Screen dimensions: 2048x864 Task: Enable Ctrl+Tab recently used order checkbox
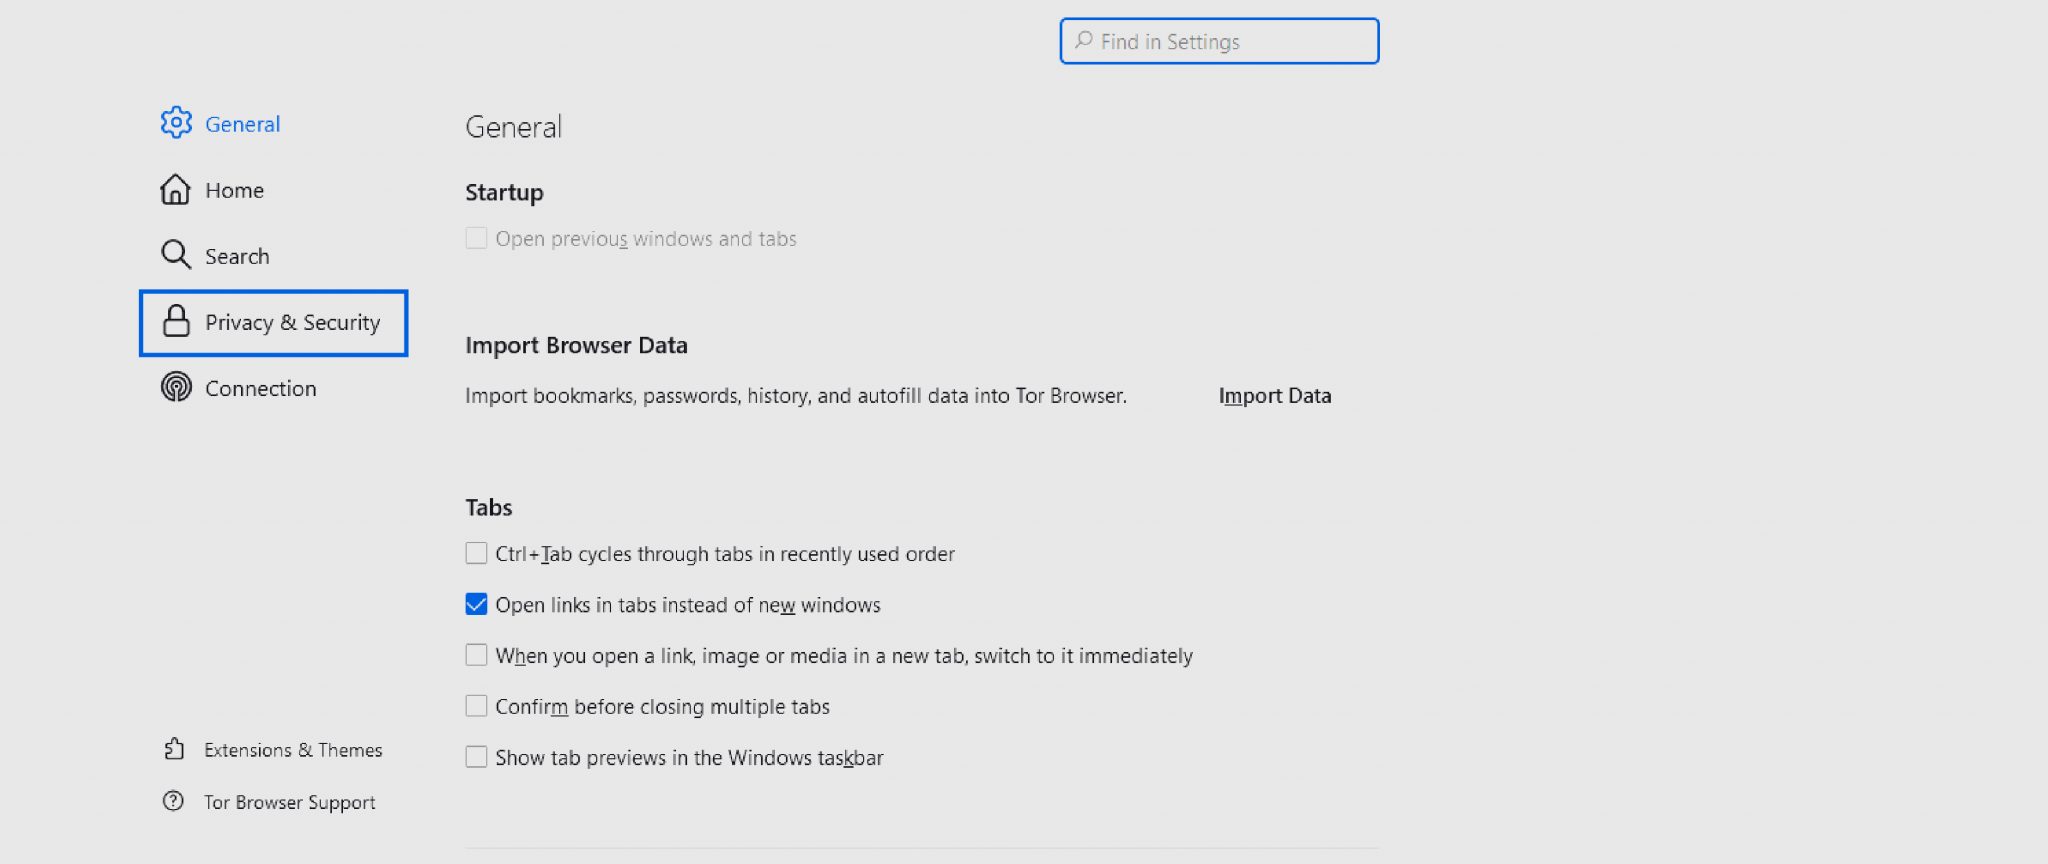[x=476, y=553]
